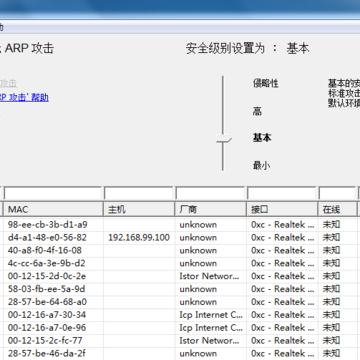Image resolution: width=360 pixels, height=360 pixels.
Task: Sort by the 厂商 column header
Action: 211,209
